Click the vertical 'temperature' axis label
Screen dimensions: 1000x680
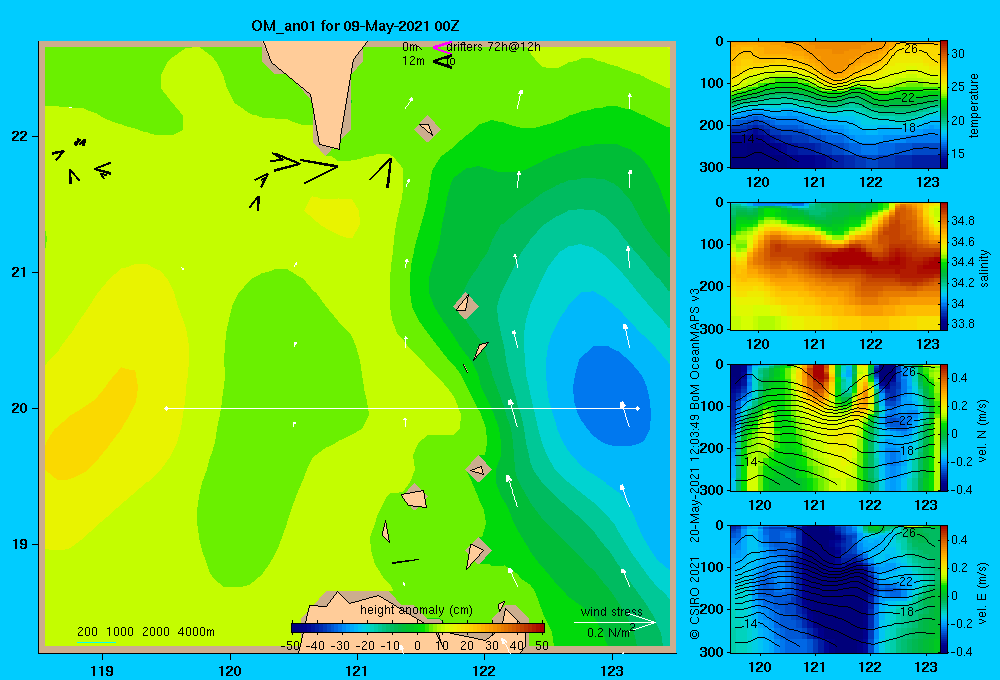[x=973, y=105]
